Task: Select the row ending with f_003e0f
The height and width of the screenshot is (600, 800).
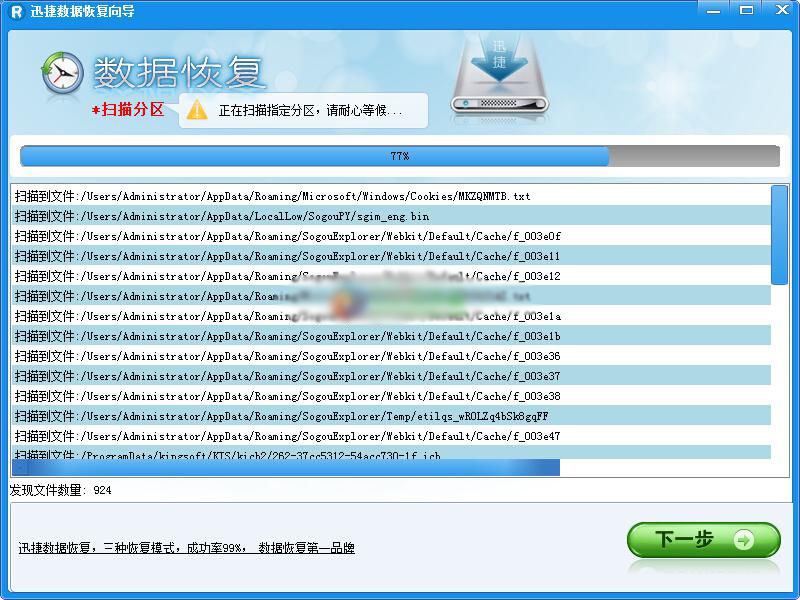Action: (391, 236)
